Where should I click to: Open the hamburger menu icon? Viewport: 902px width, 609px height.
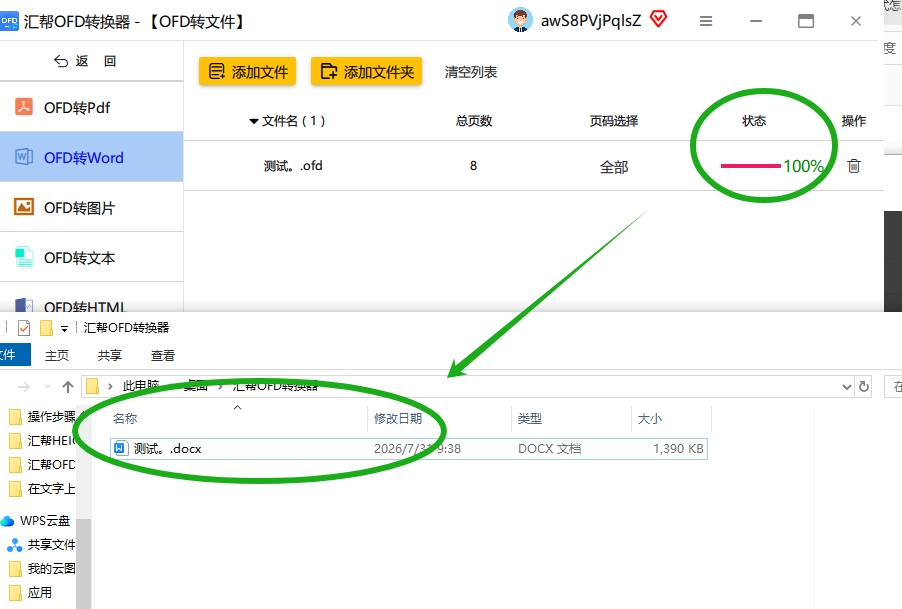(x=706, y=21)
